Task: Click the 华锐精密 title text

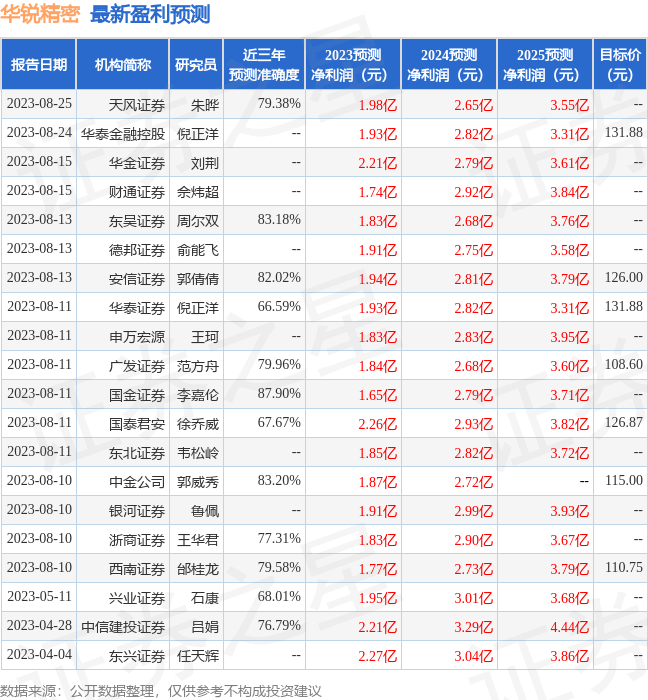Action: point(40,14)
